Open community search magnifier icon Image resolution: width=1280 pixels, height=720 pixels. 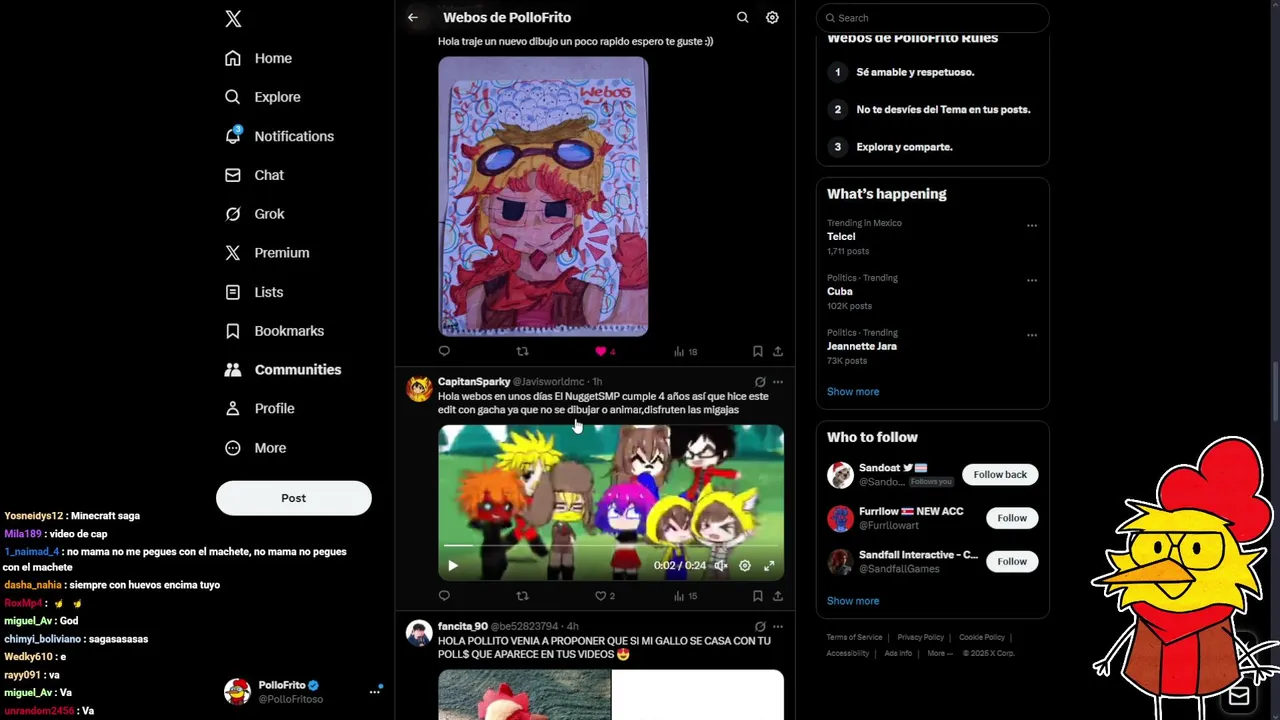[742, 17]
